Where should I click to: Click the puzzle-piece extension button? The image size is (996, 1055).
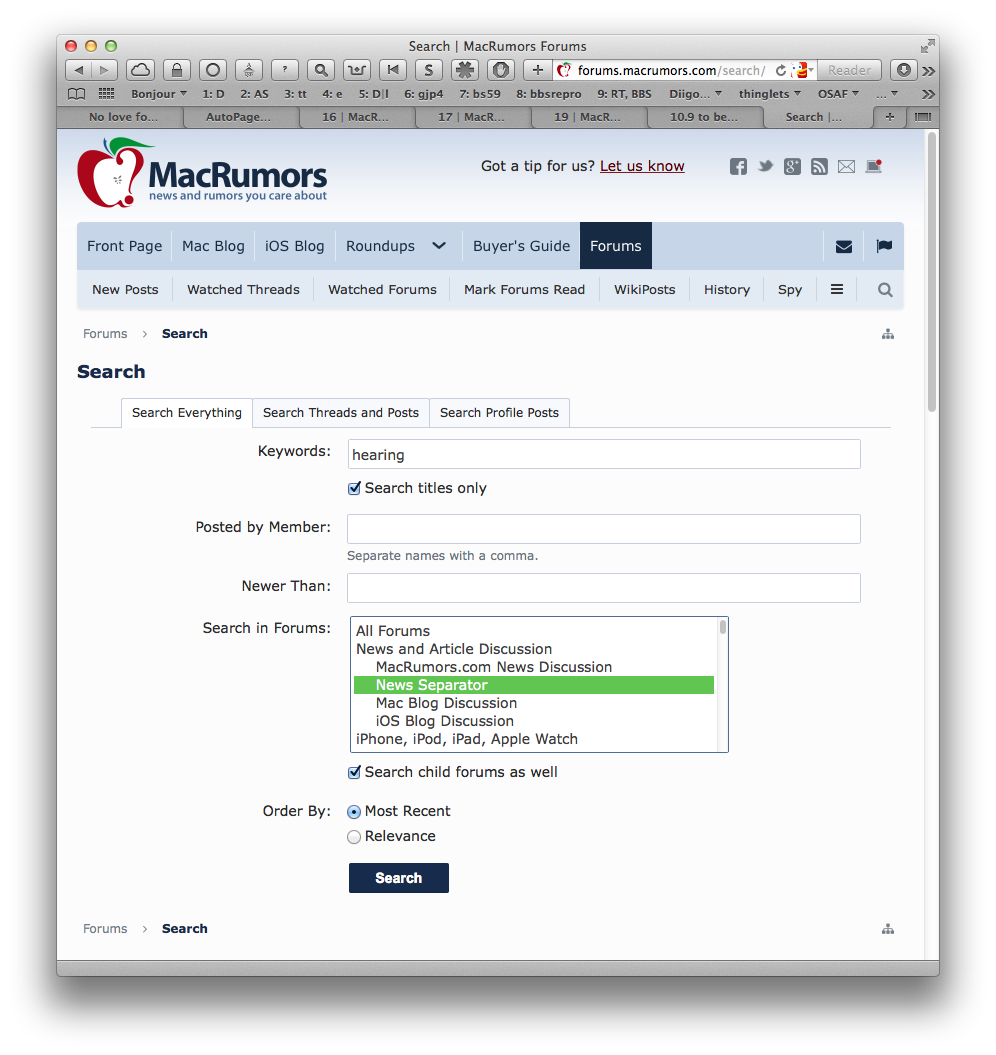pyautogui.click(x=464, y=70)
